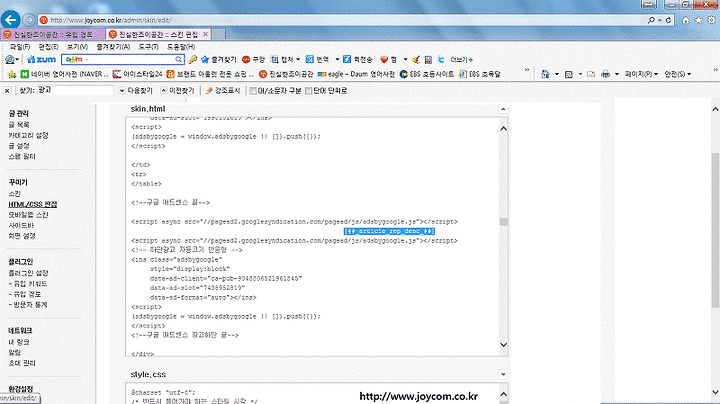Open the 번역 dropdown arrow

[x=337, y=59]
